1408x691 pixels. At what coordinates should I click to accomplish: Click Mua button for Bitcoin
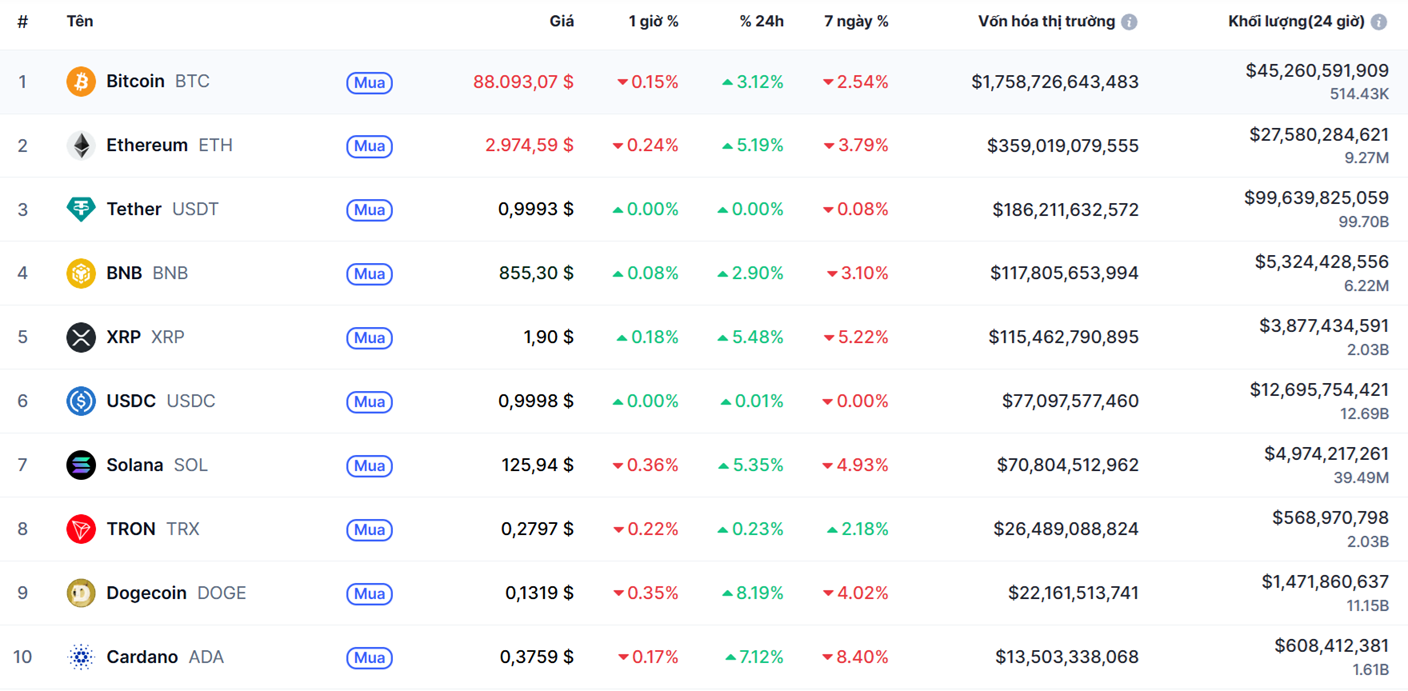point(369,82)
